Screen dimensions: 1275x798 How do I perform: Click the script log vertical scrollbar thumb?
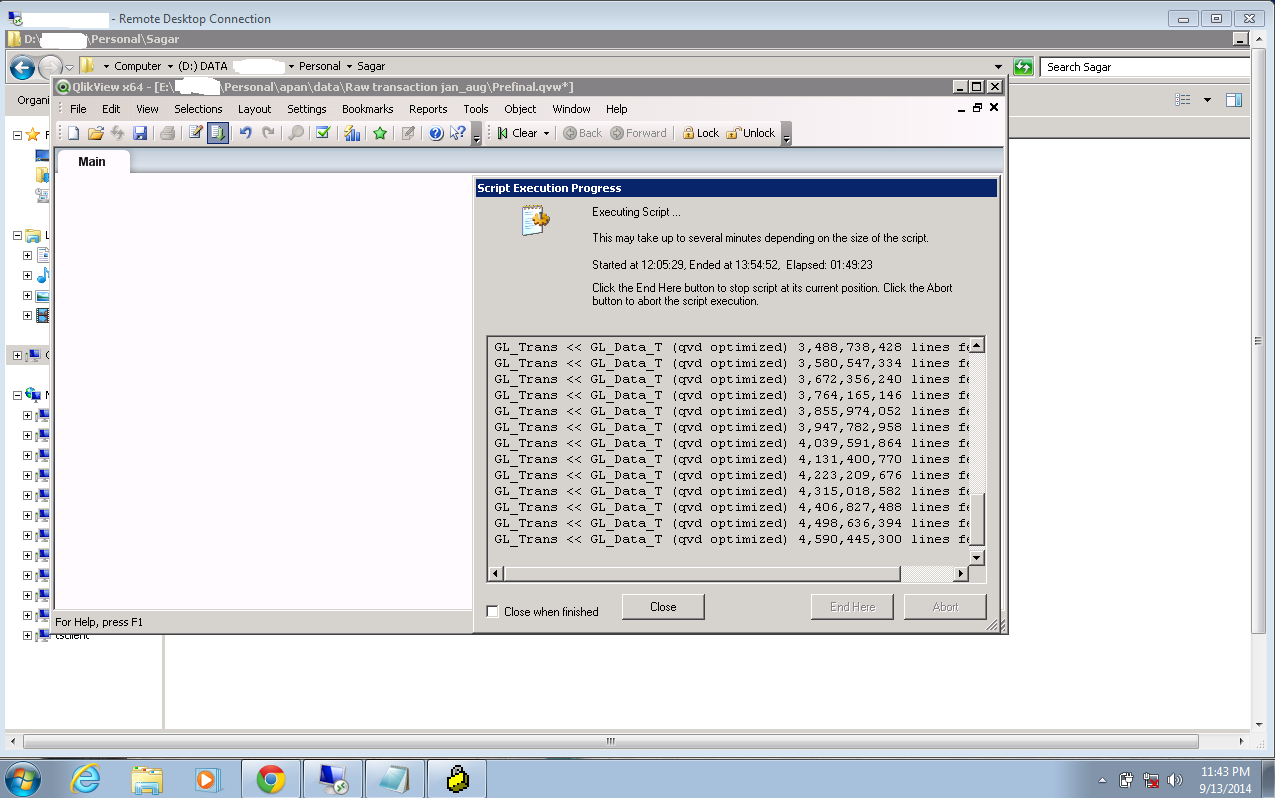[x=977, y=517]
